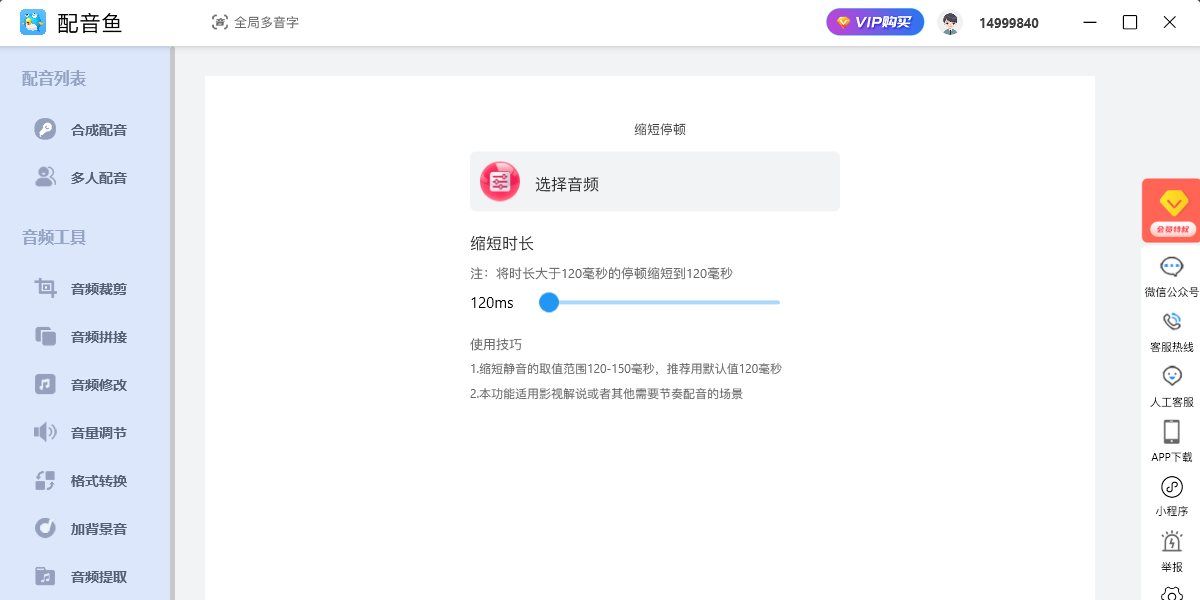The width and height of the screenshot is (1200, 600).
Task: Click the blue slider handle at 120ms
Action: (x=549, y=302)
